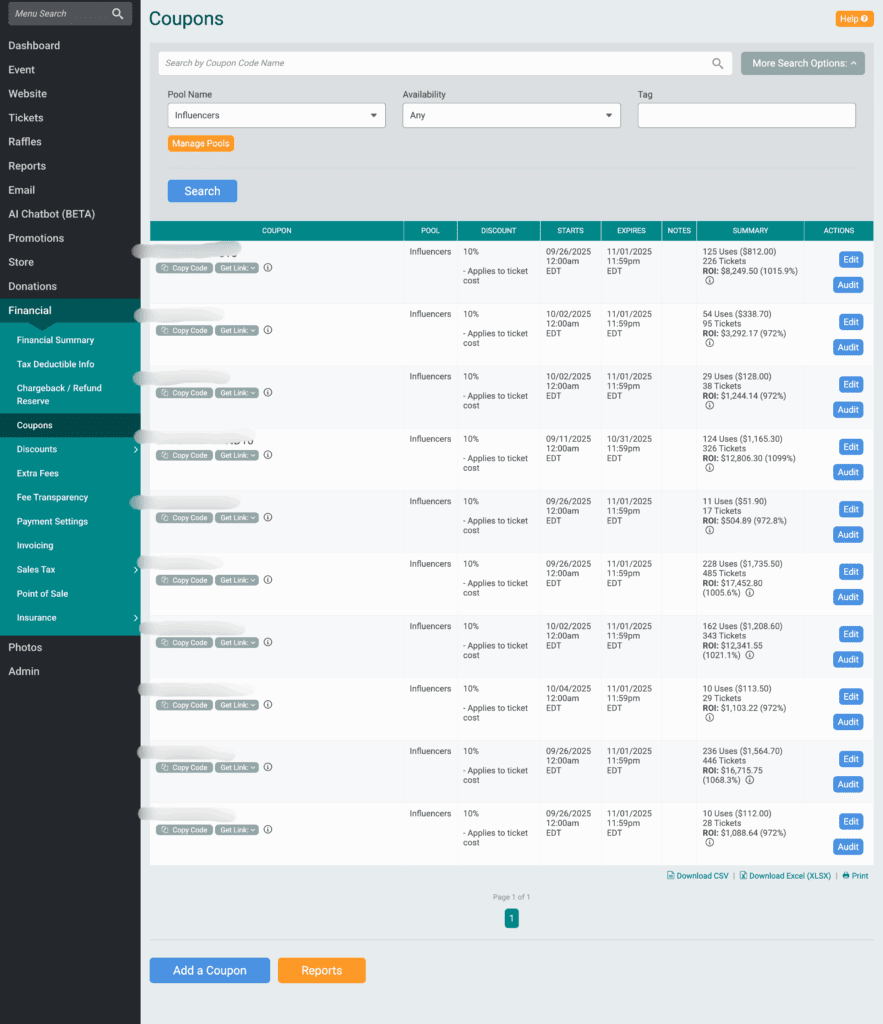The image size is (883, 1024).
Task: Click the CSV file icon before Download CSV
Action: coord(671,875)
